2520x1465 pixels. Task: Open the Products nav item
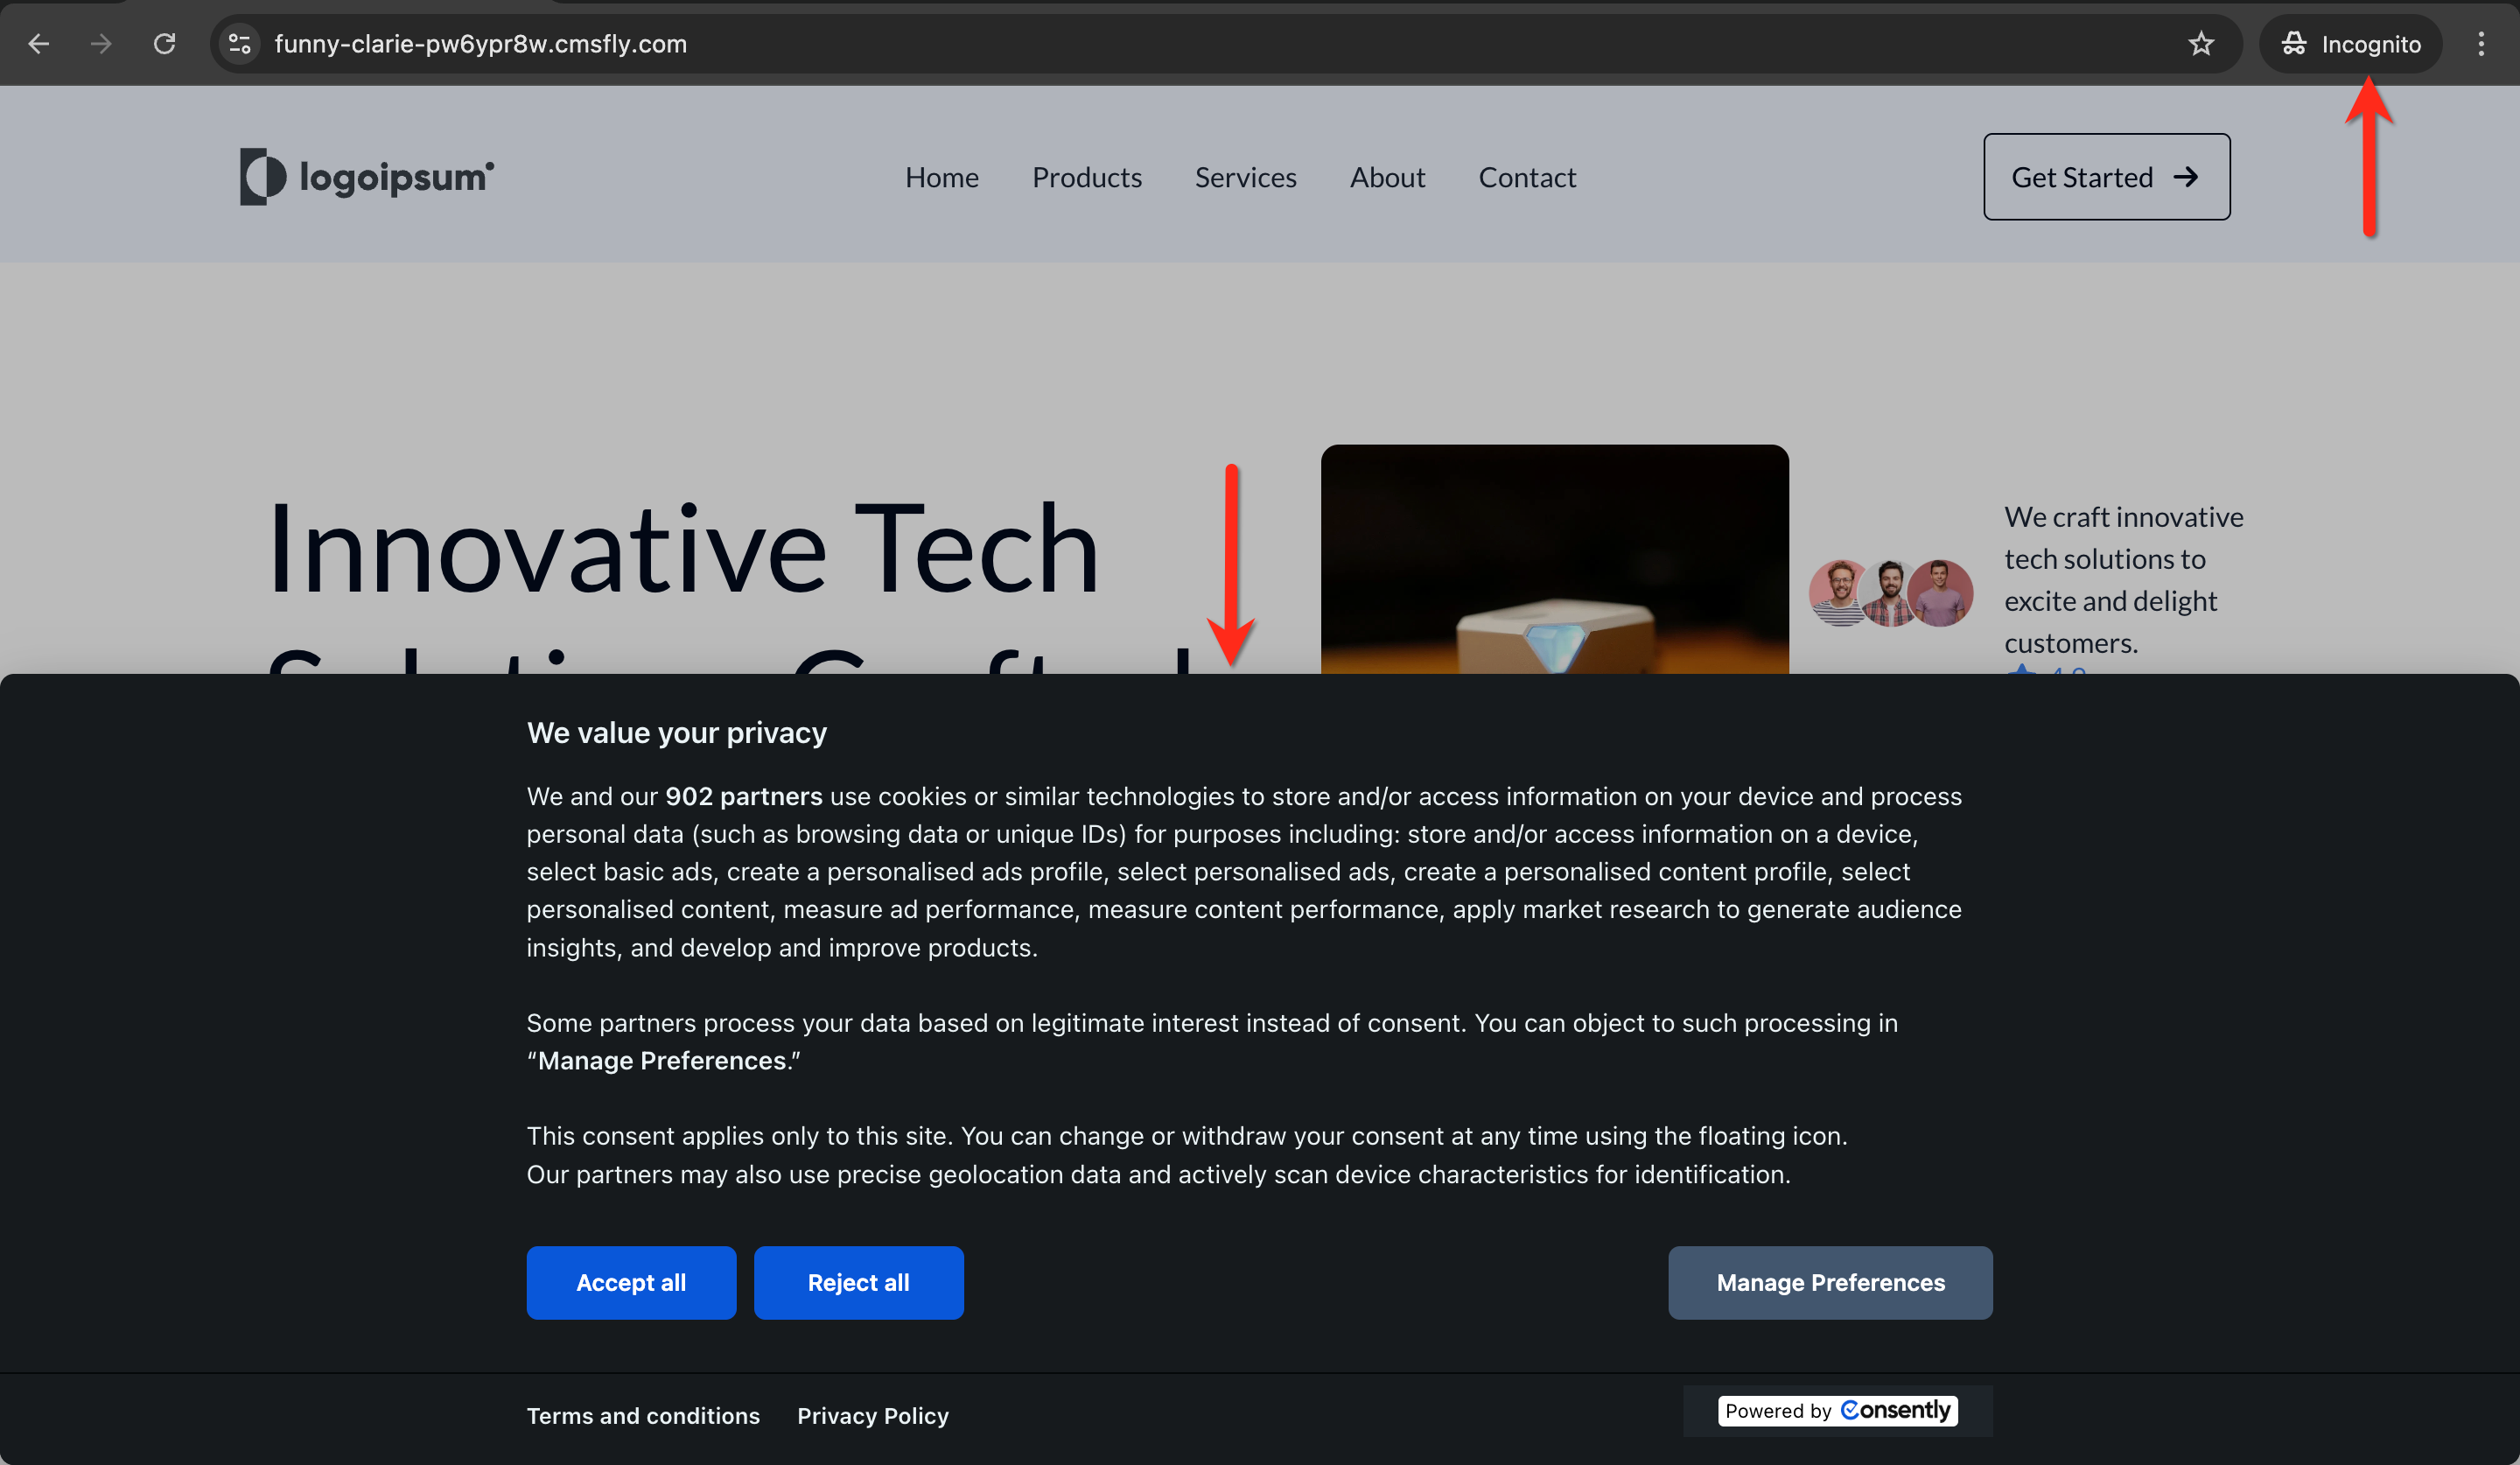pos(1086,177)
